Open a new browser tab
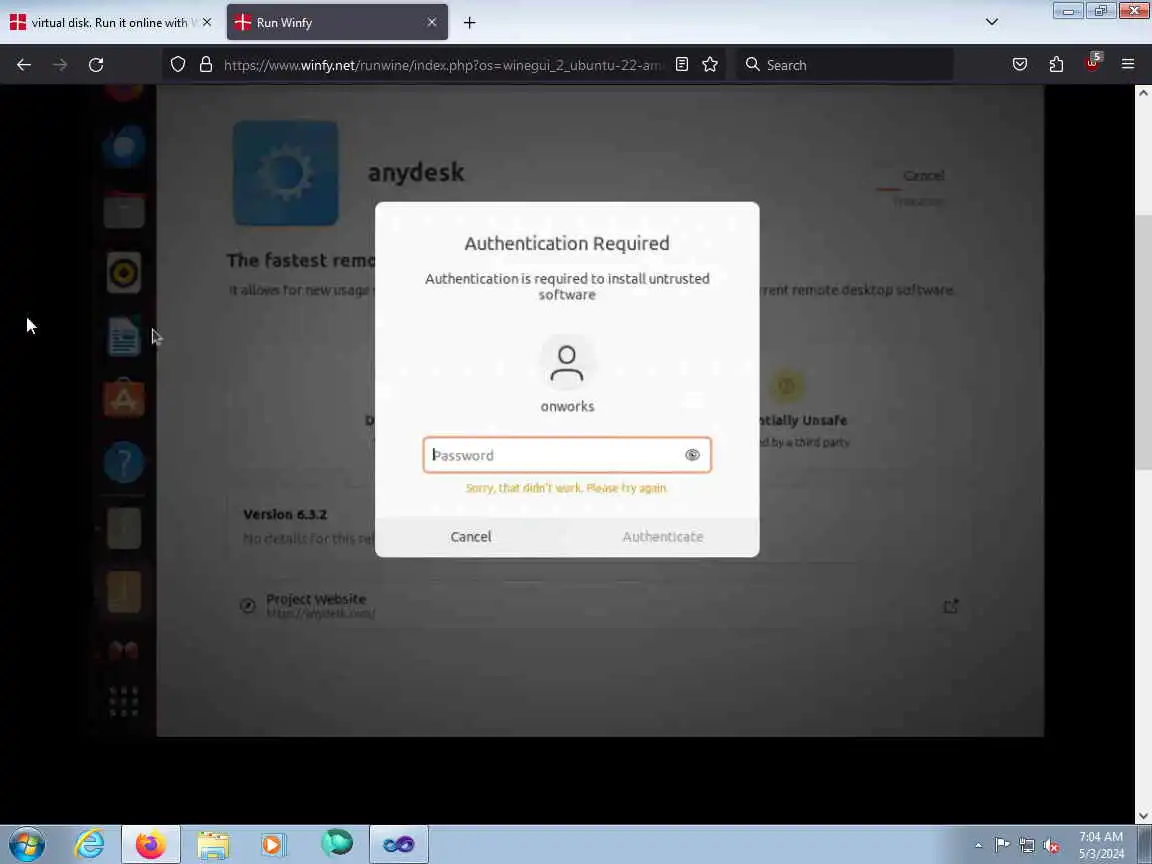 click(x=469, y=23)
